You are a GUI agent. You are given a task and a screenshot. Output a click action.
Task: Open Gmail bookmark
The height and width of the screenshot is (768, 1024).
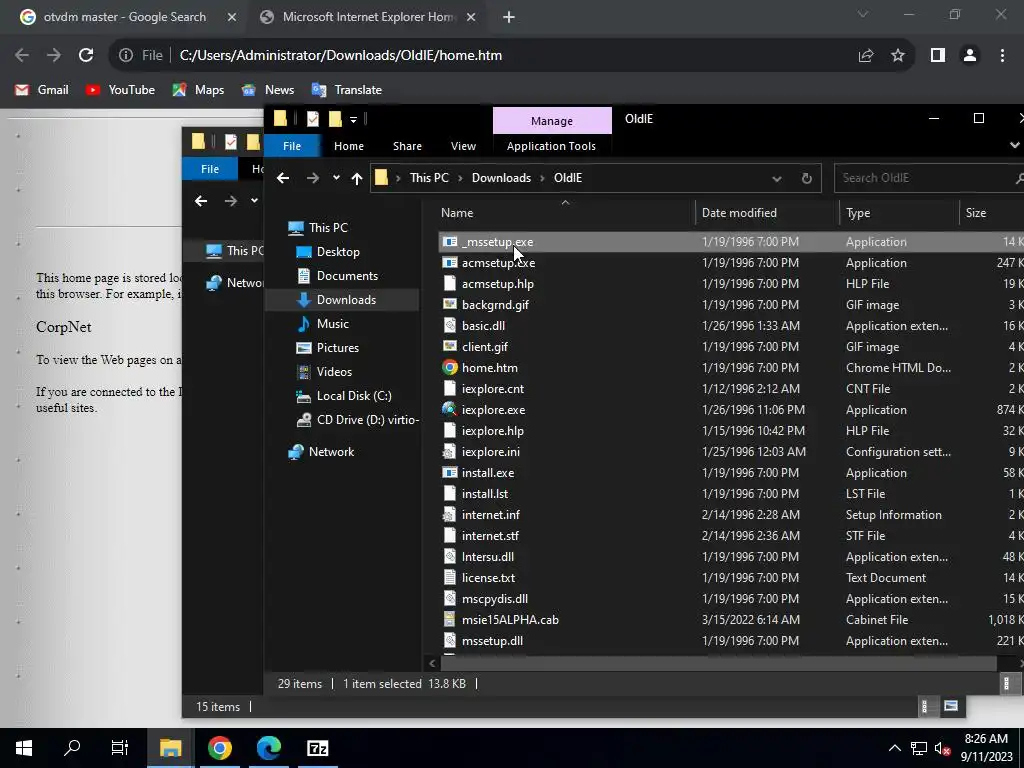pyautogui.click(x=42, y=90)
